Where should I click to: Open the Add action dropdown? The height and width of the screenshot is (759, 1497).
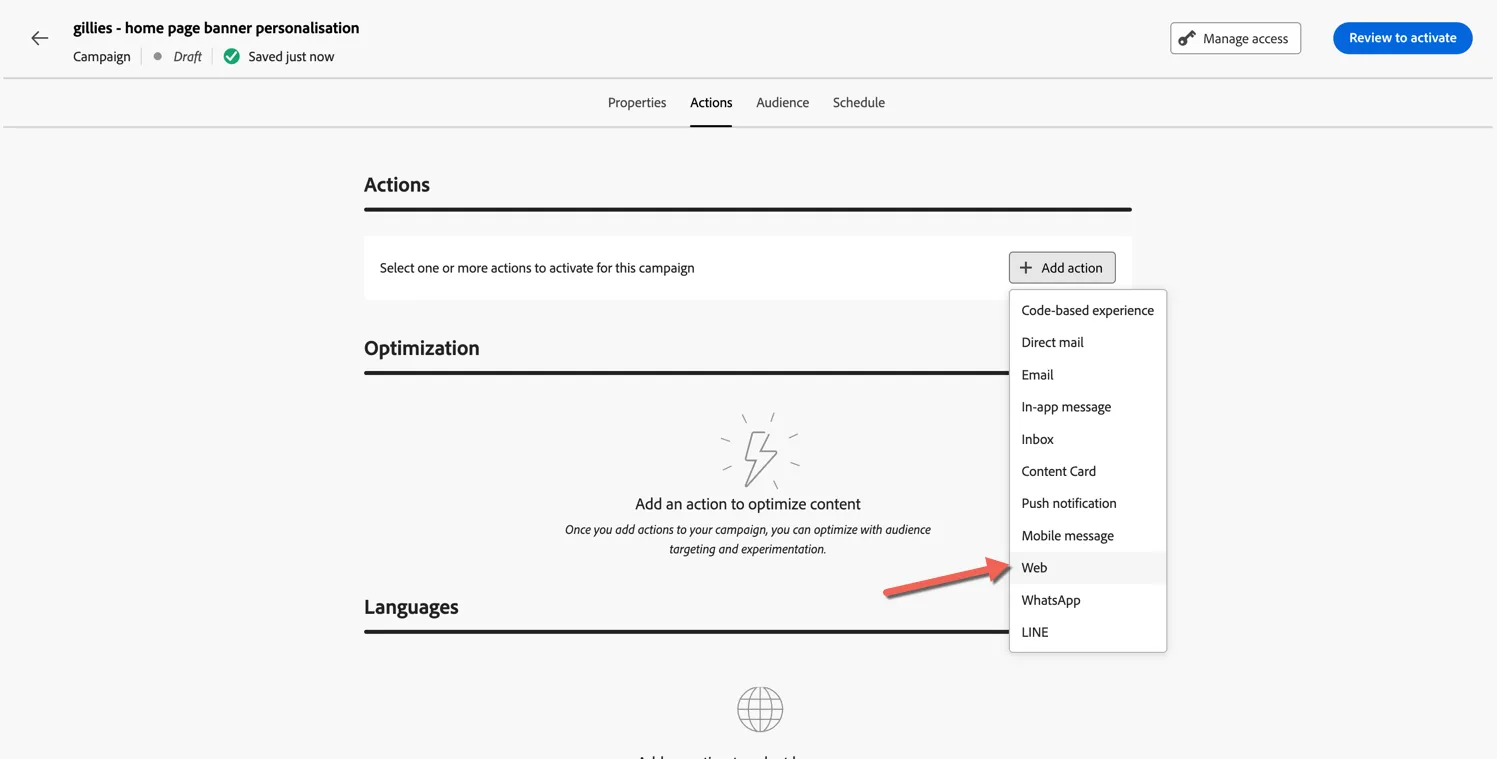[1062, 268]
